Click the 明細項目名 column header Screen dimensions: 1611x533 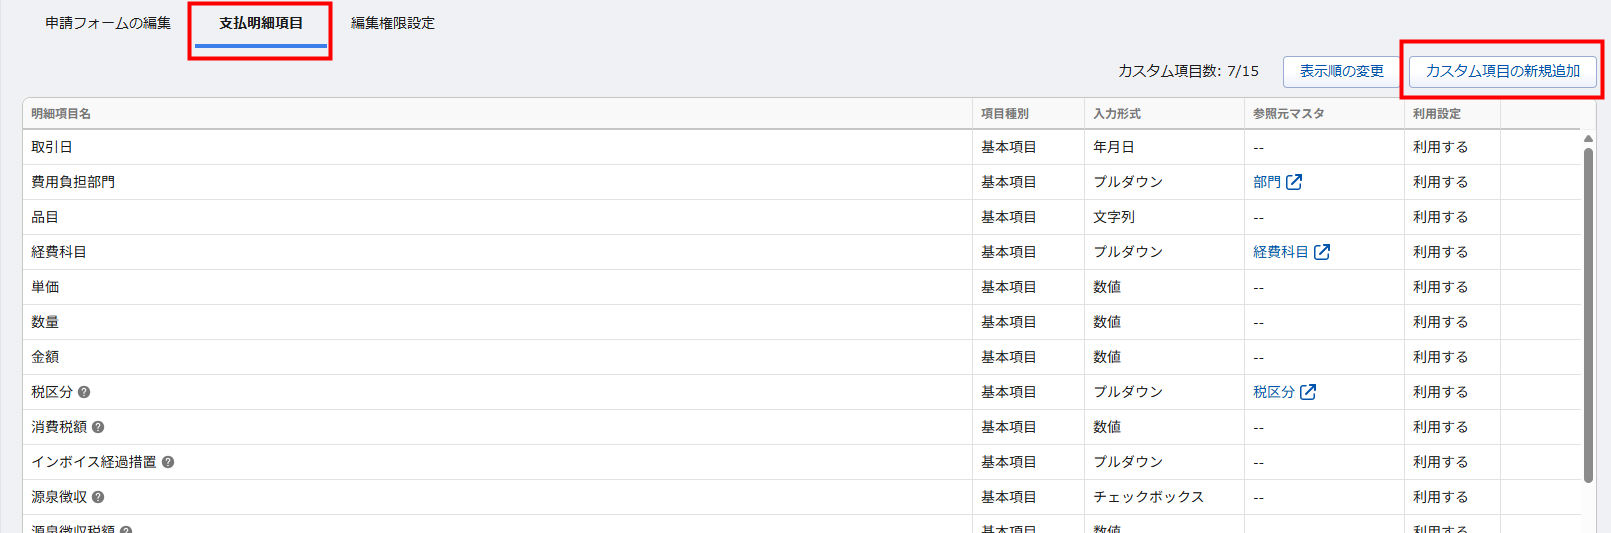tap(61, 114)
